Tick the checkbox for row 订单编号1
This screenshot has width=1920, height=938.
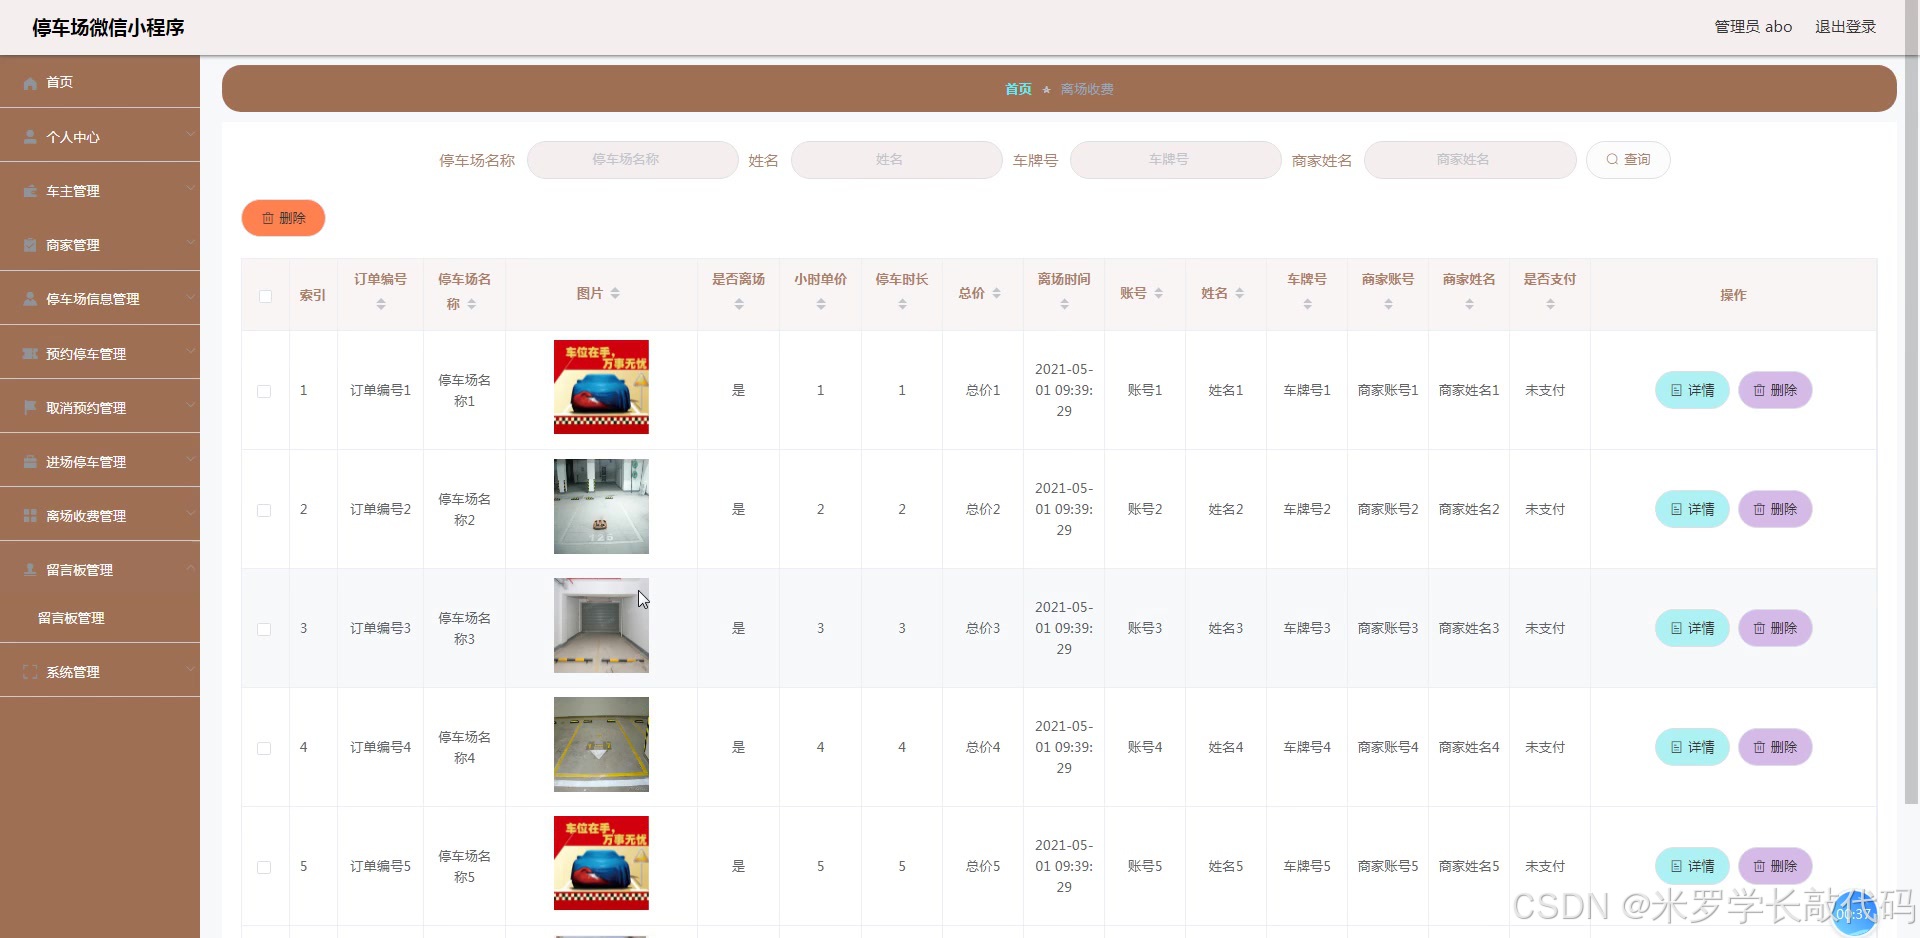(264, 391)
